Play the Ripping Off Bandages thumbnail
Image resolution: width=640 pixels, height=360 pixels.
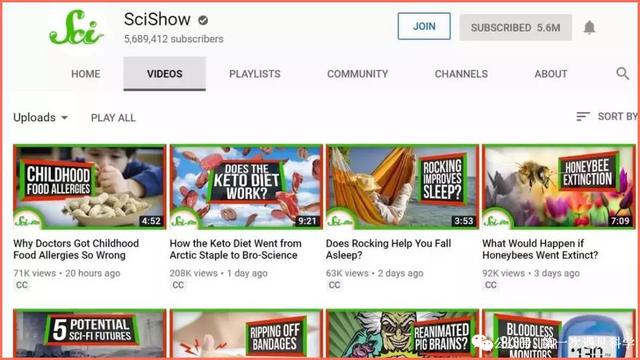click(246, 333)
